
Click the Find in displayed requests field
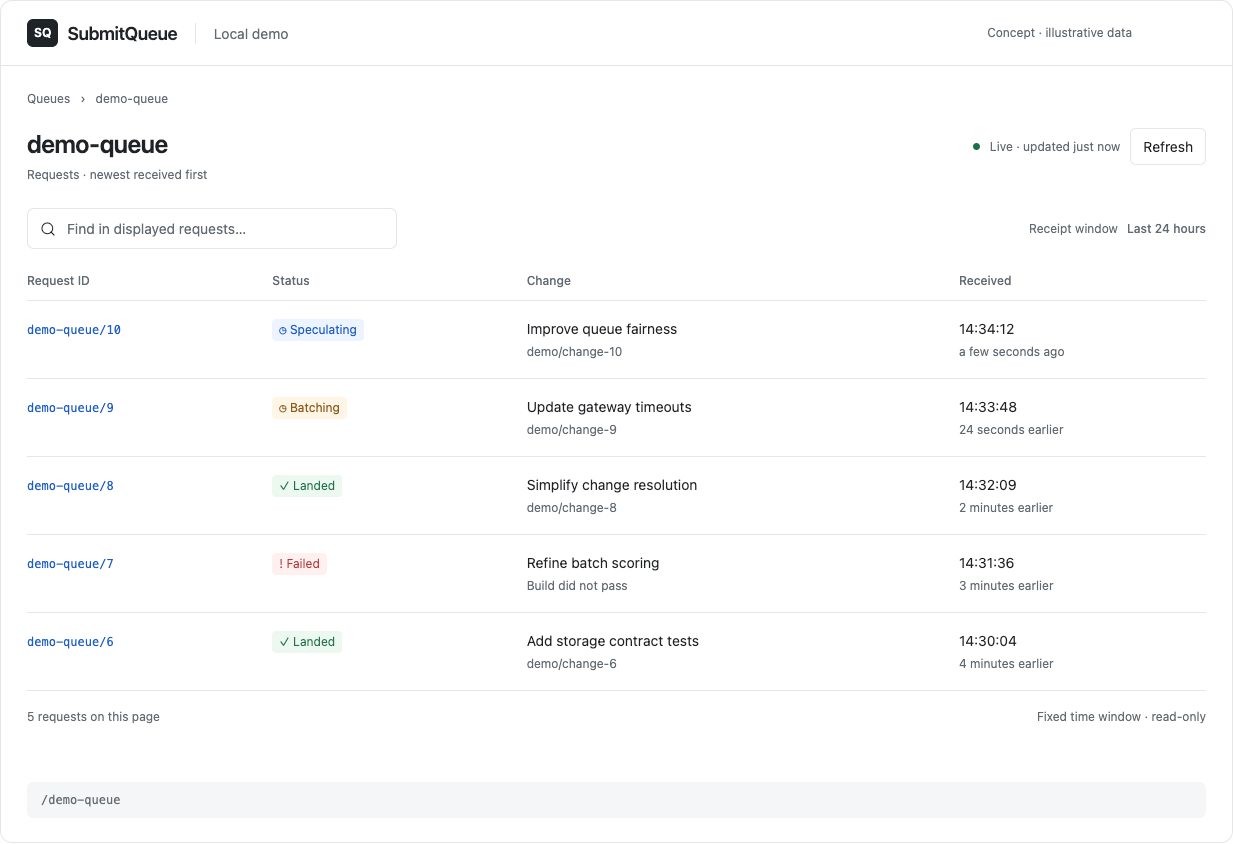pos(212,229)
